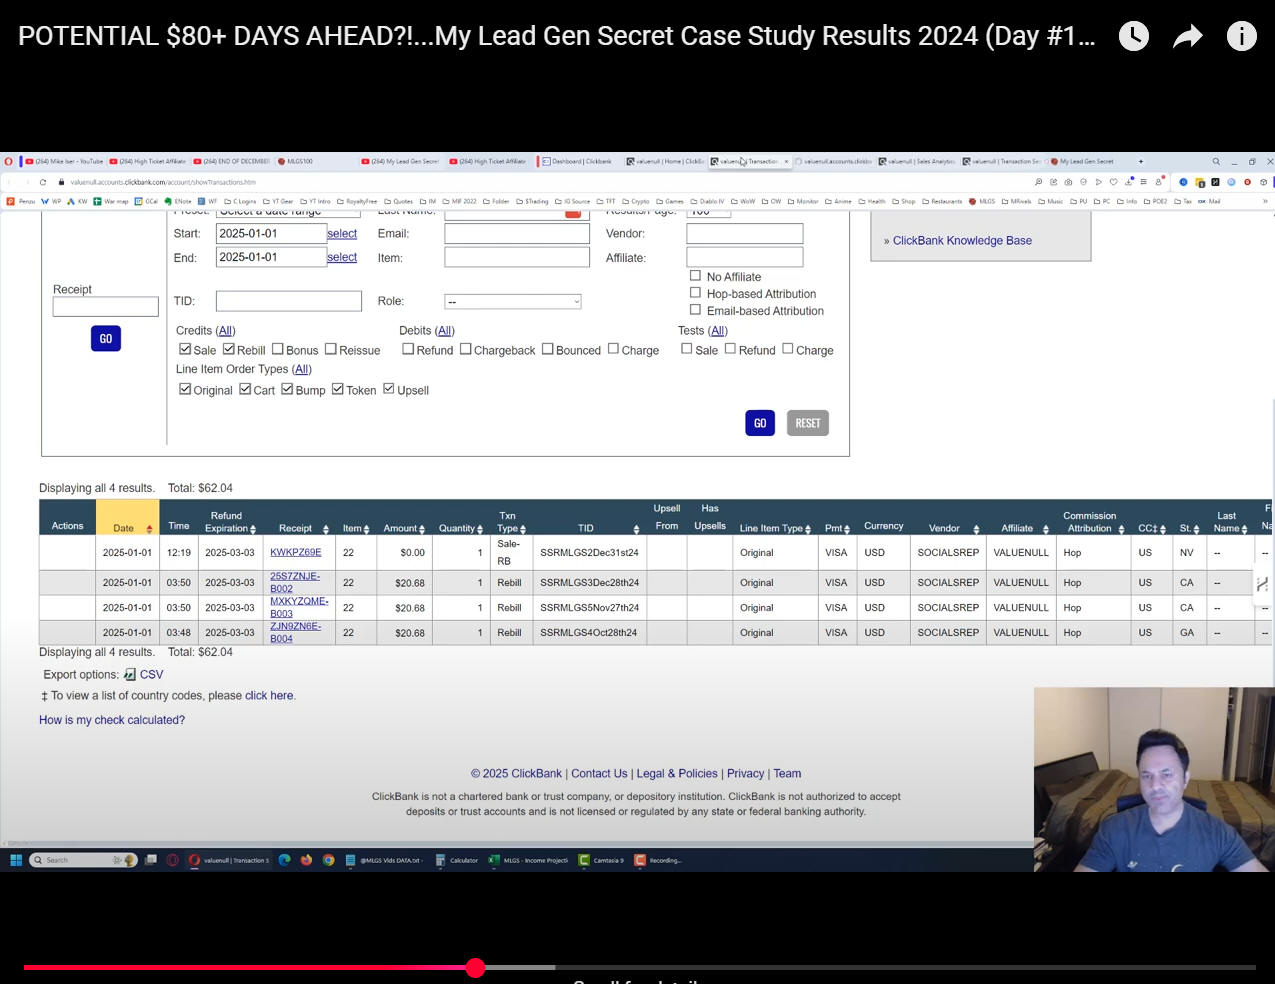The height and width of the screenshot is (984, 1275).
Task: Launch Microsoft Edge from the taskbar
Action: click(284, 860)
